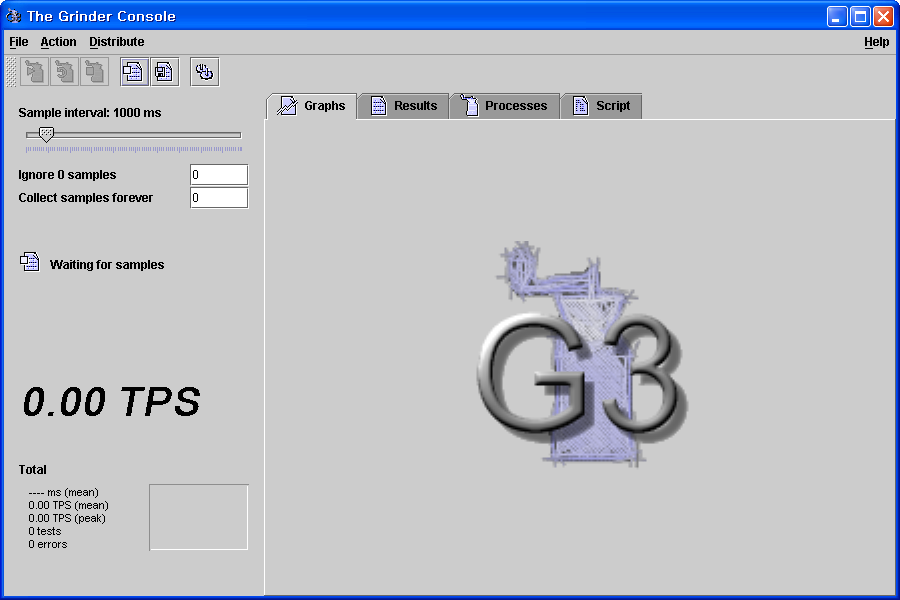Focus the Ignore samples input field
The image size is (900, 600).
point(219,175)
